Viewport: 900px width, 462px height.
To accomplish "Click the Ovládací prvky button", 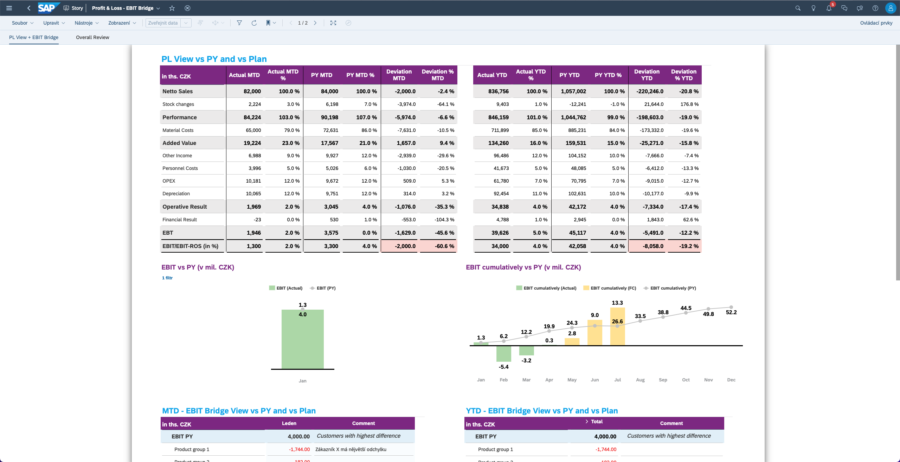I will (875, 22).
